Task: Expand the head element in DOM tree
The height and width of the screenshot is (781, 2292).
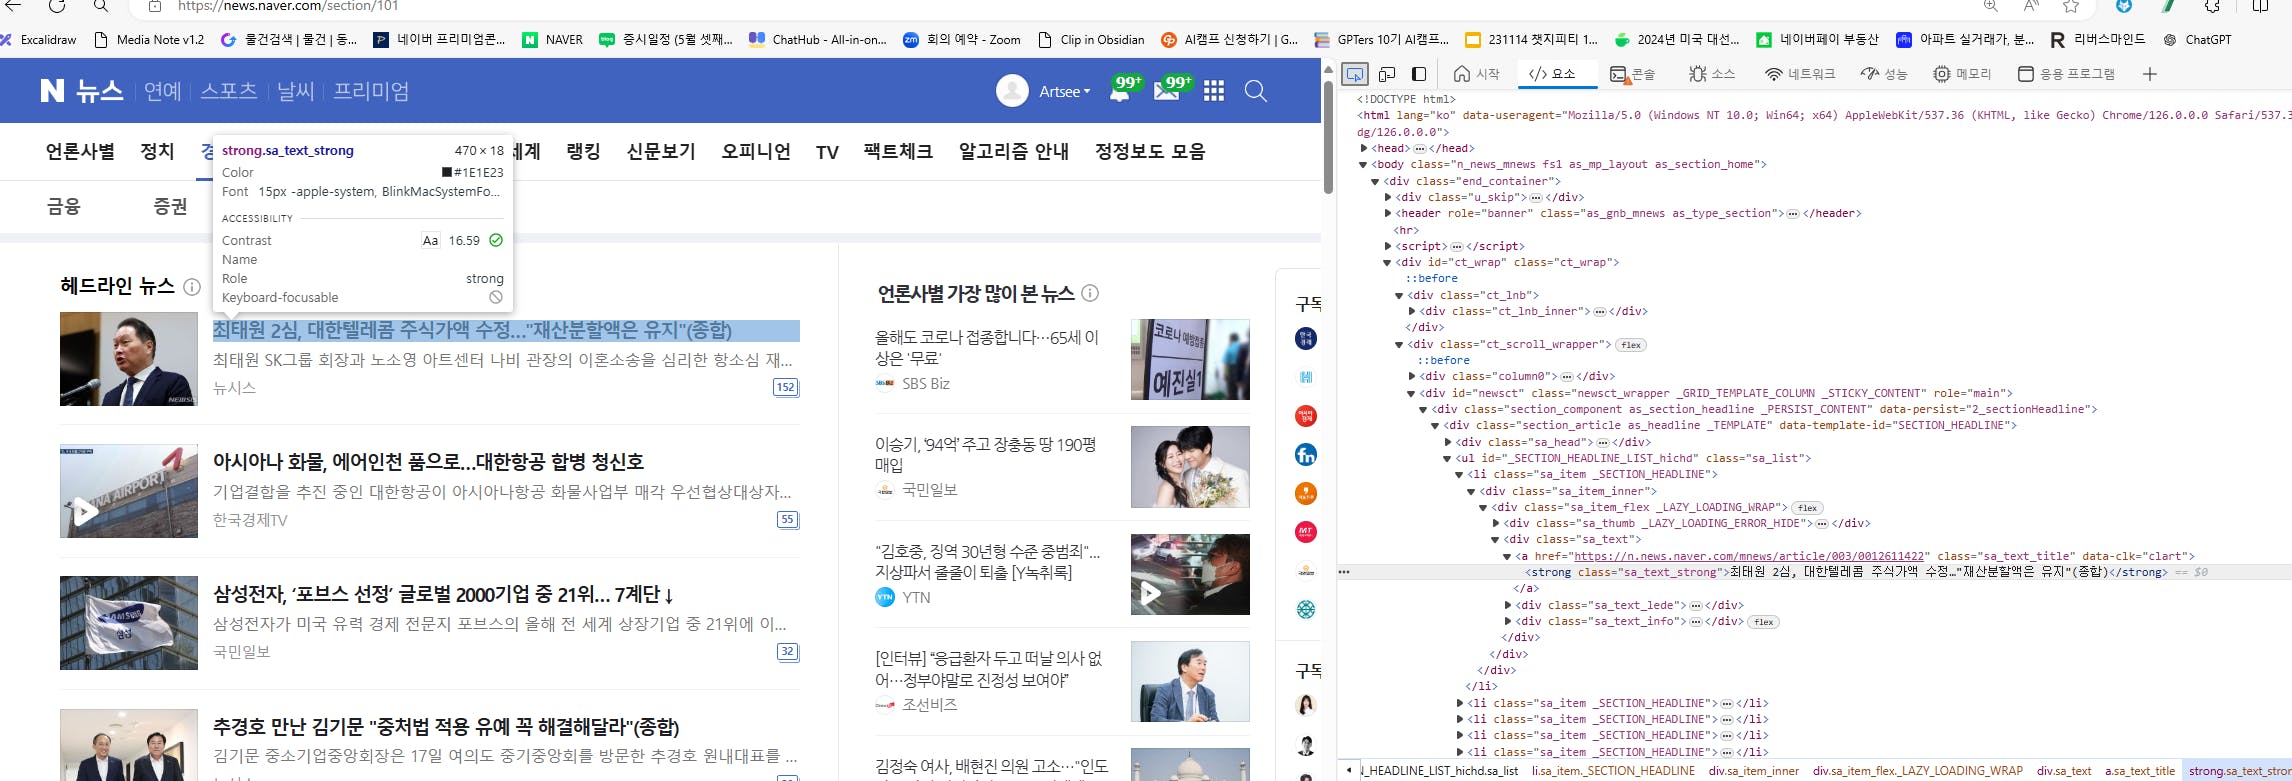Action: pyautogui.click(x=1364, y=148)
